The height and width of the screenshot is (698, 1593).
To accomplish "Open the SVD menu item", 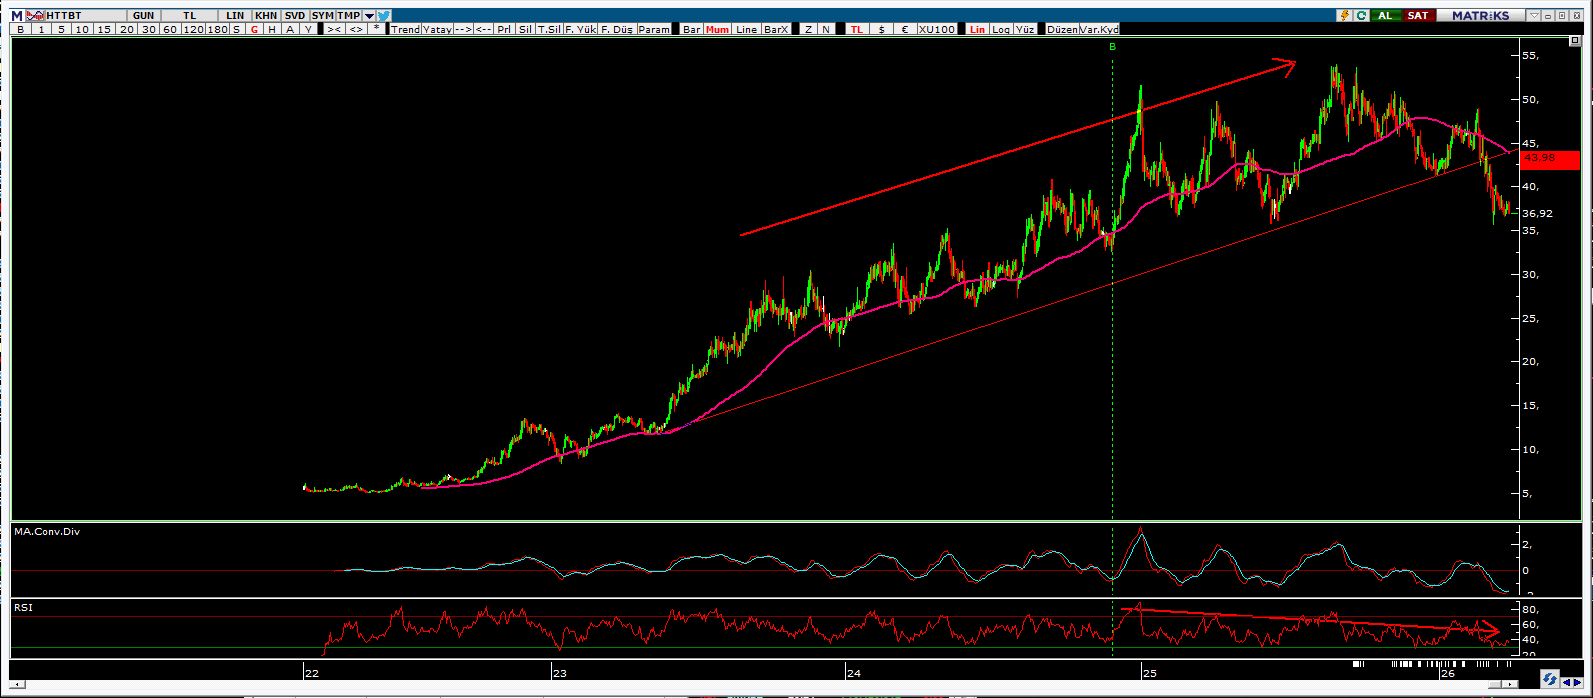I will (295, 16).
